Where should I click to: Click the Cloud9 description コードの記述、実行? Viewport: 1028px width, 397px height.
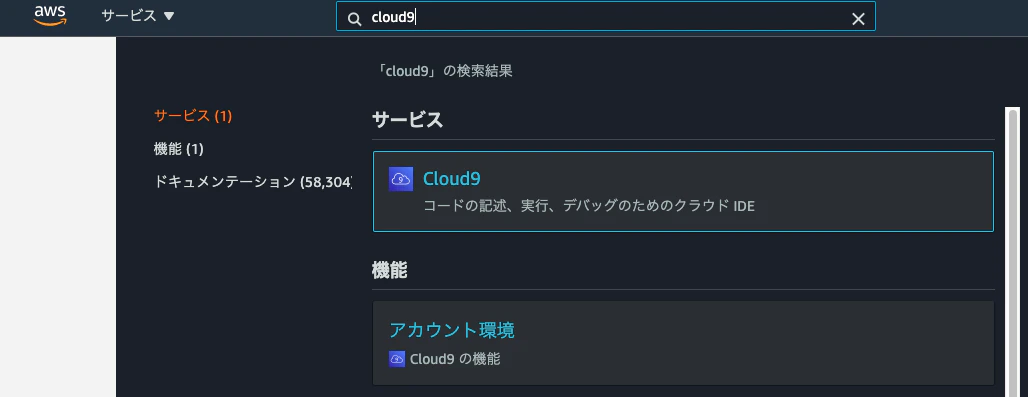[x=589, y=206]
